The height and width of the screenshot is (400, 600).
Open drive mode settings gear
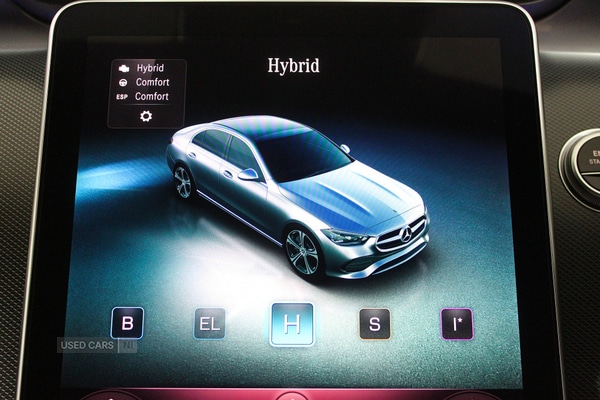tap(146, 116)
